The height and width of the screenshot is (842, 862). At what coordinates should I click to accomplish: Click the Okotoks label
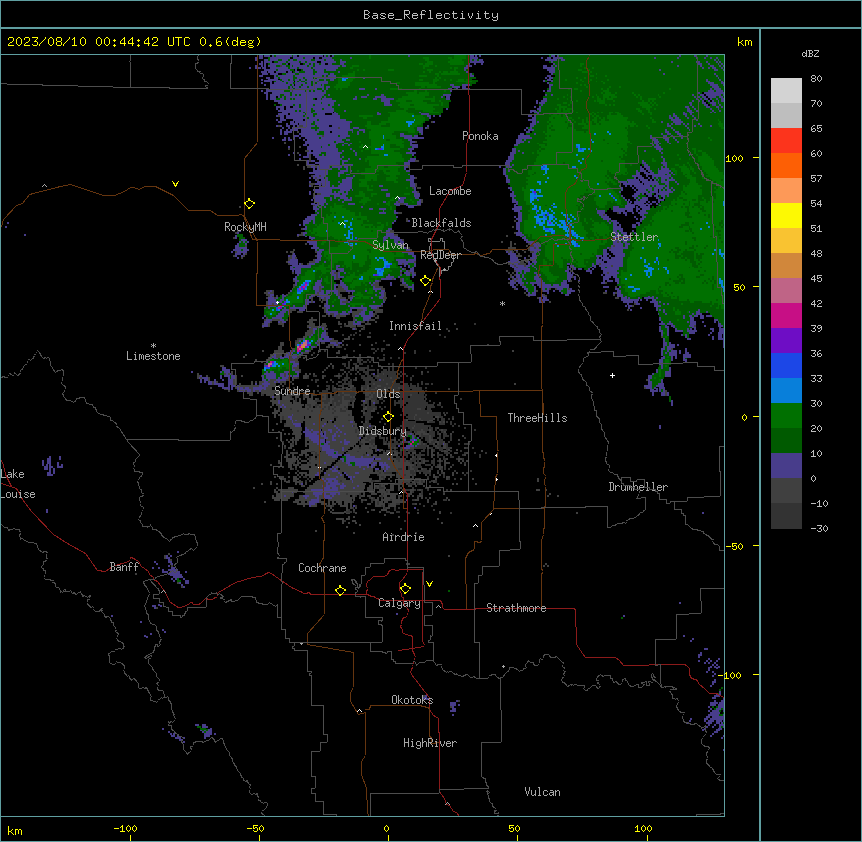pyautogui.click(x=412, y=700)
